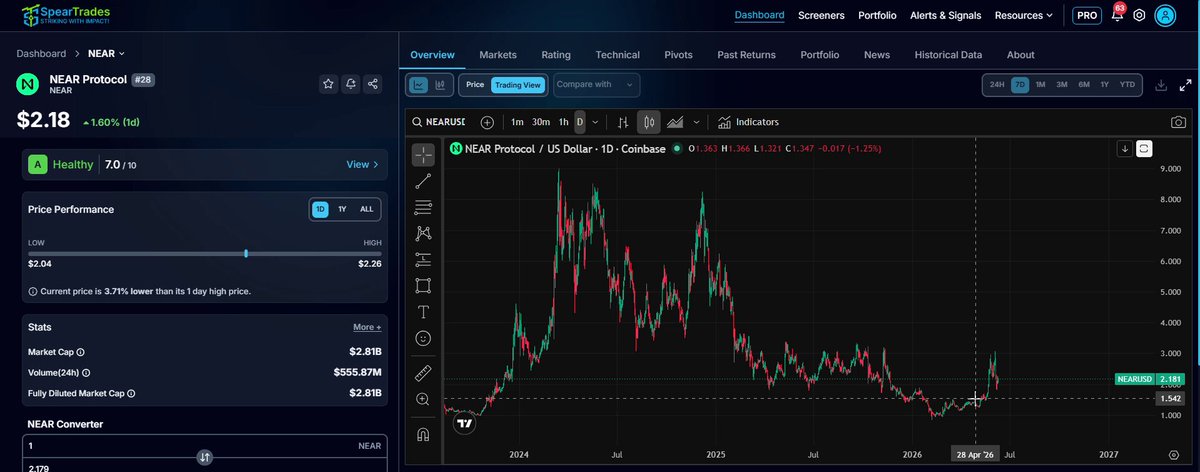
Task: Select the YTD chart range
Action: point(1127,85)
